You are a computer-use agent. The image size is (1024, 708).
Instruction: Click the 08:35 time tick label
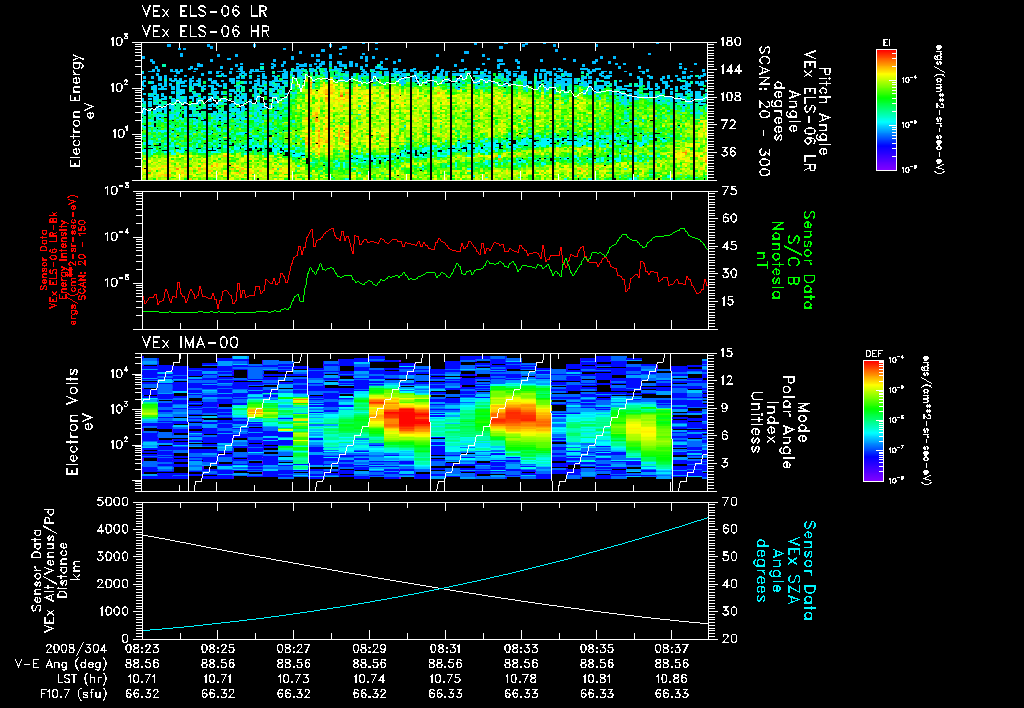click(x=596, y=649)
